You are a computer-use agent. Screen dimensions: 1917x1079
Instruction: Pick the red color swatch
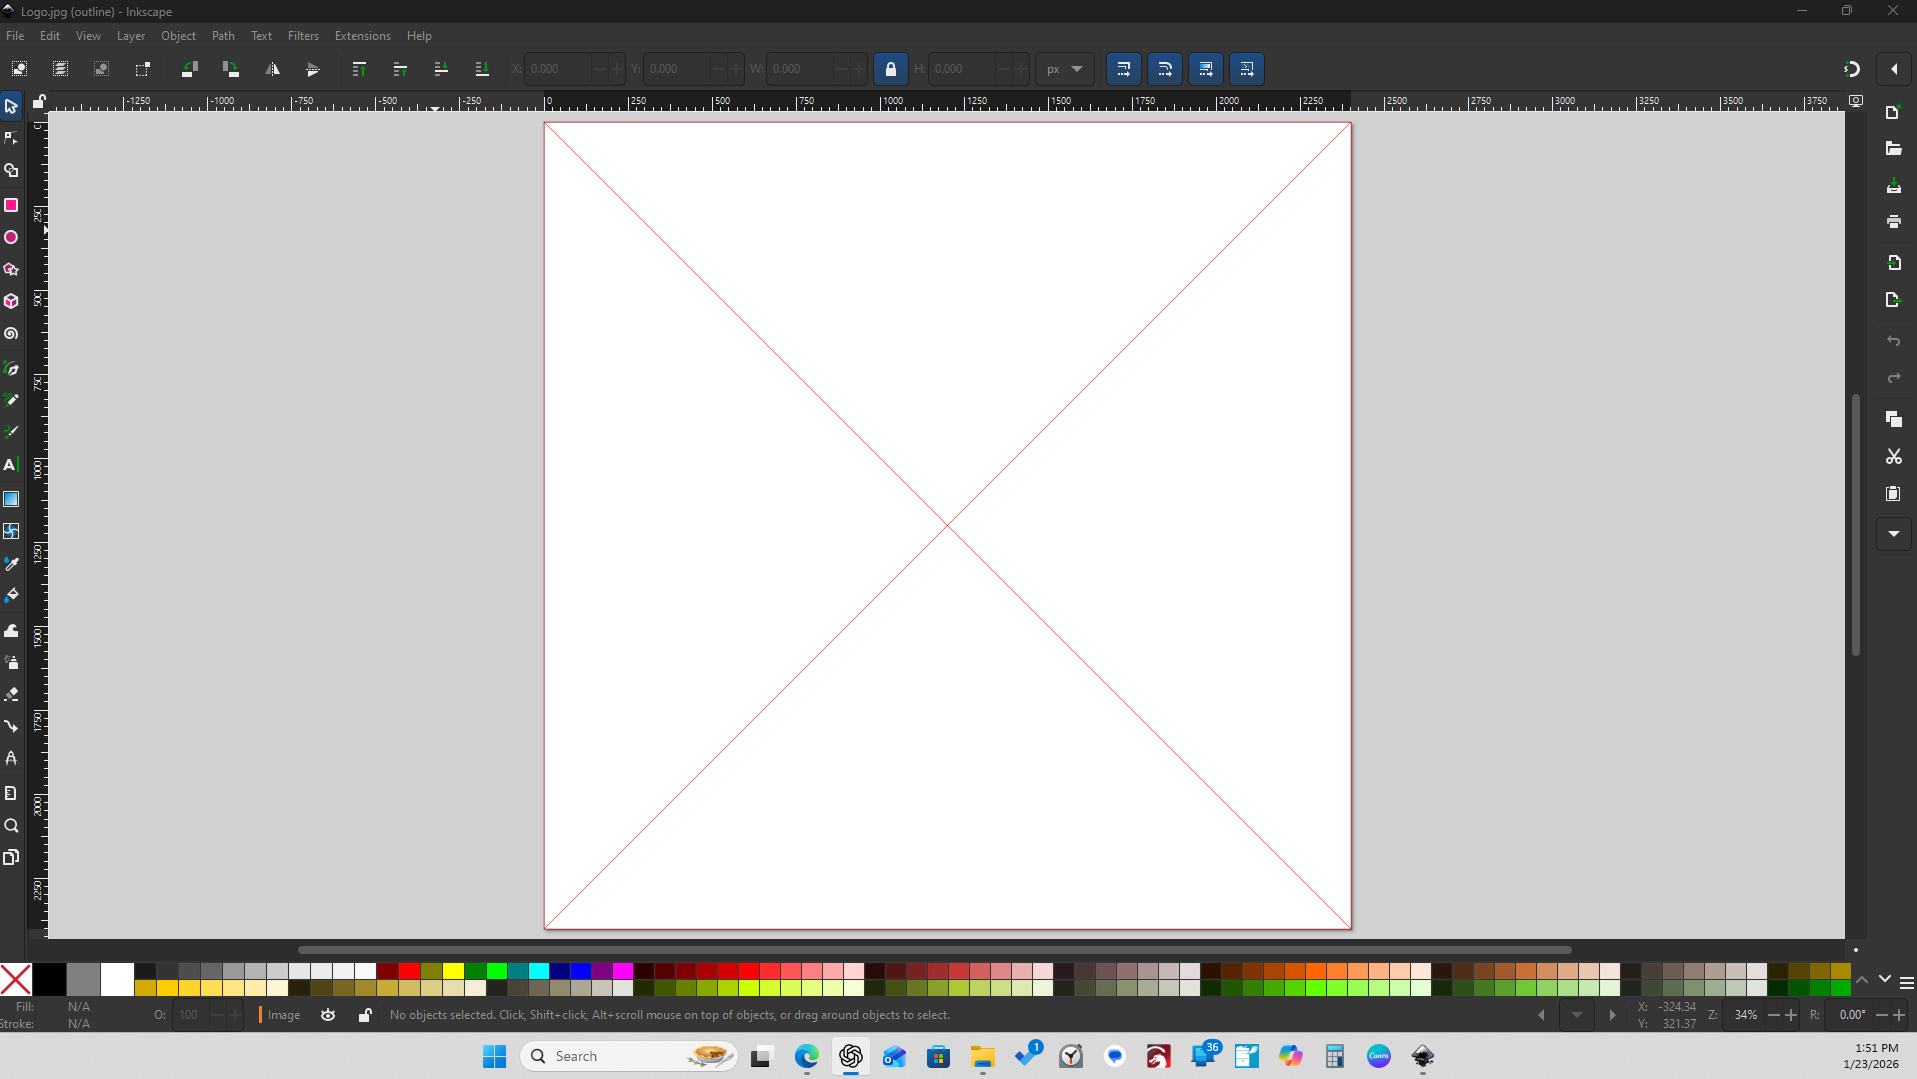tap(409, 971)
